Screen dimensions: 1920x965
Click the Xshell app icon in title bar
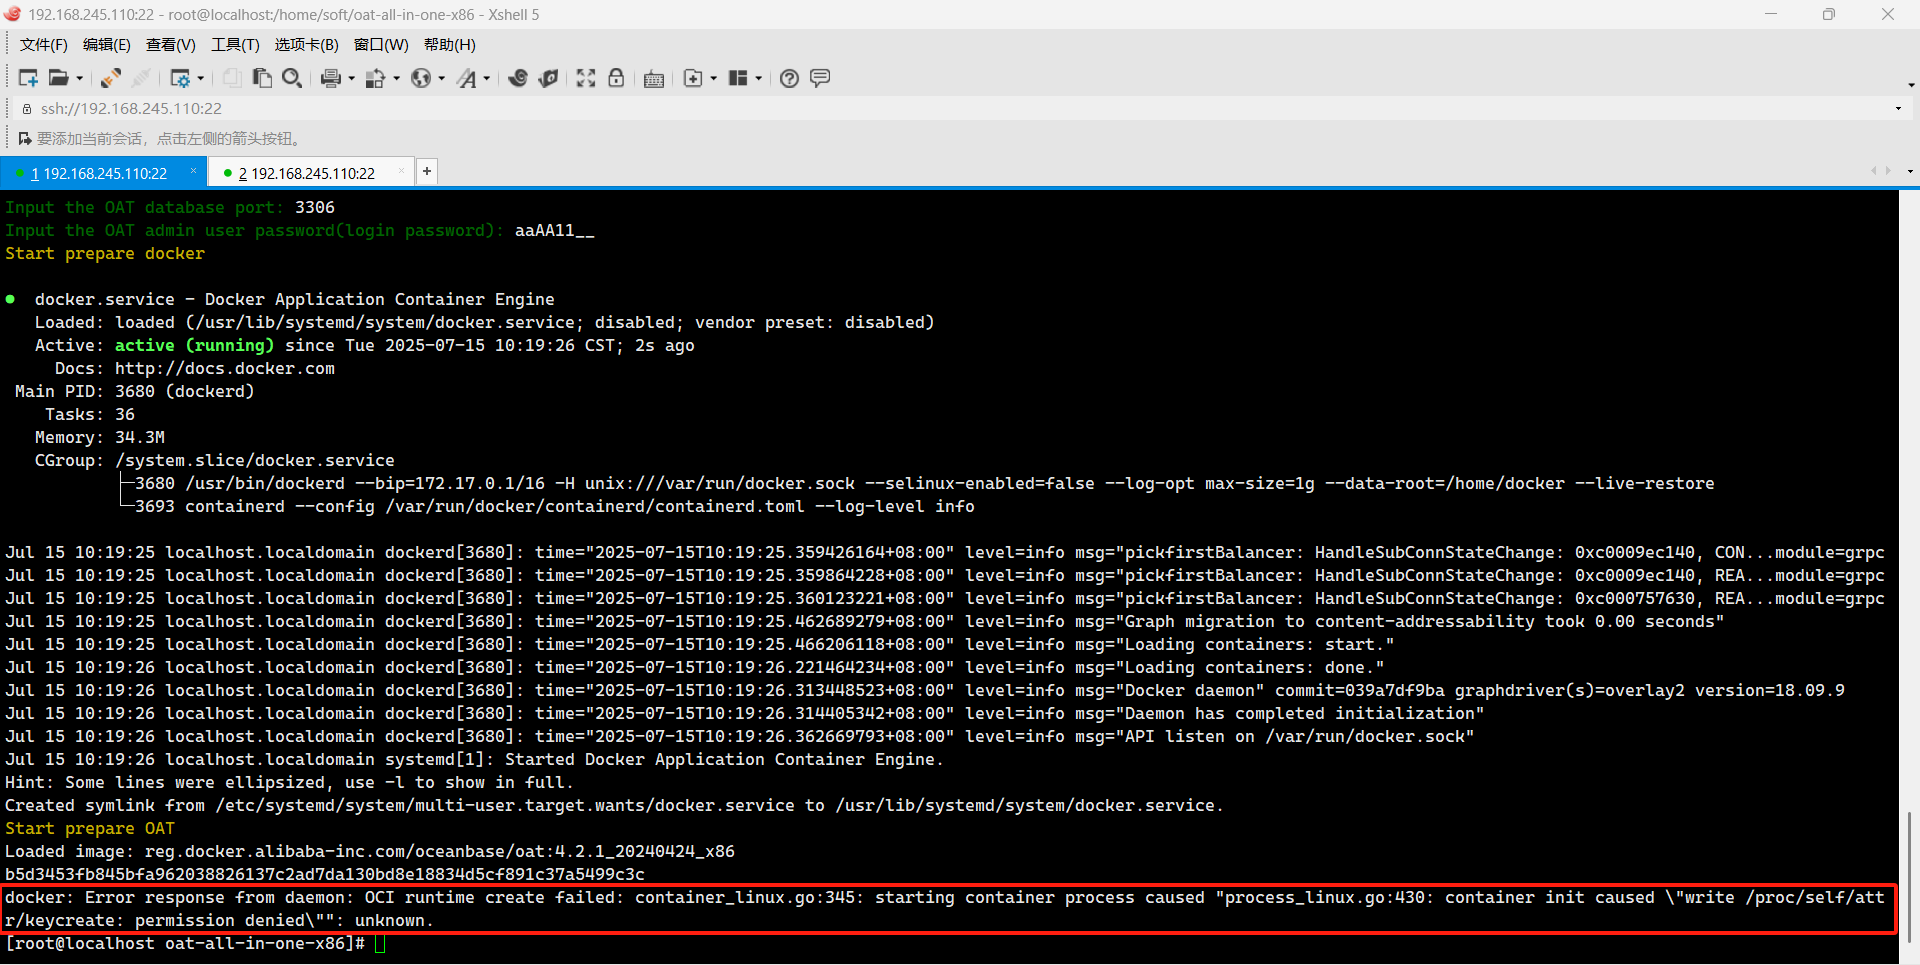tap(13, 14)
